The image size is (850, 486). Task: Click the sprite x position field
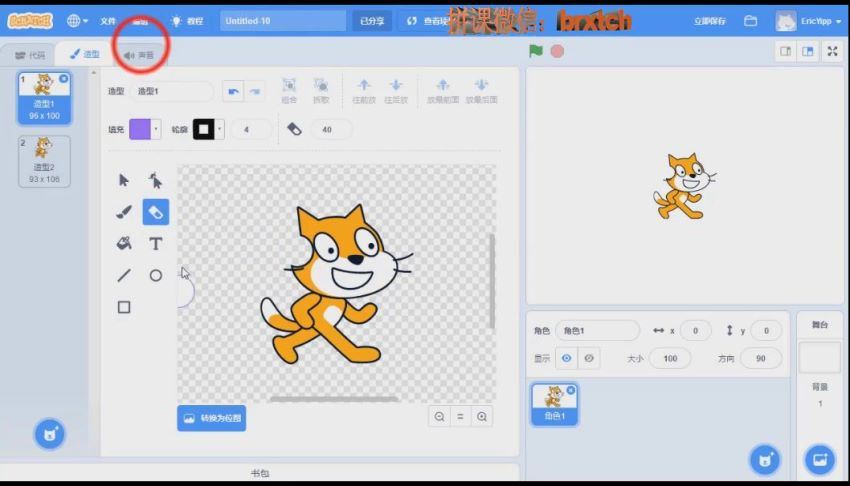[695, 331]
